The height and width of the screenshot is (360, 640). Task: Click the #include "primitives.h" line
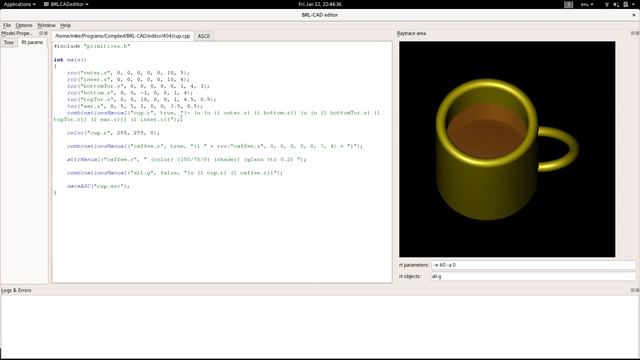pos(92,46)
